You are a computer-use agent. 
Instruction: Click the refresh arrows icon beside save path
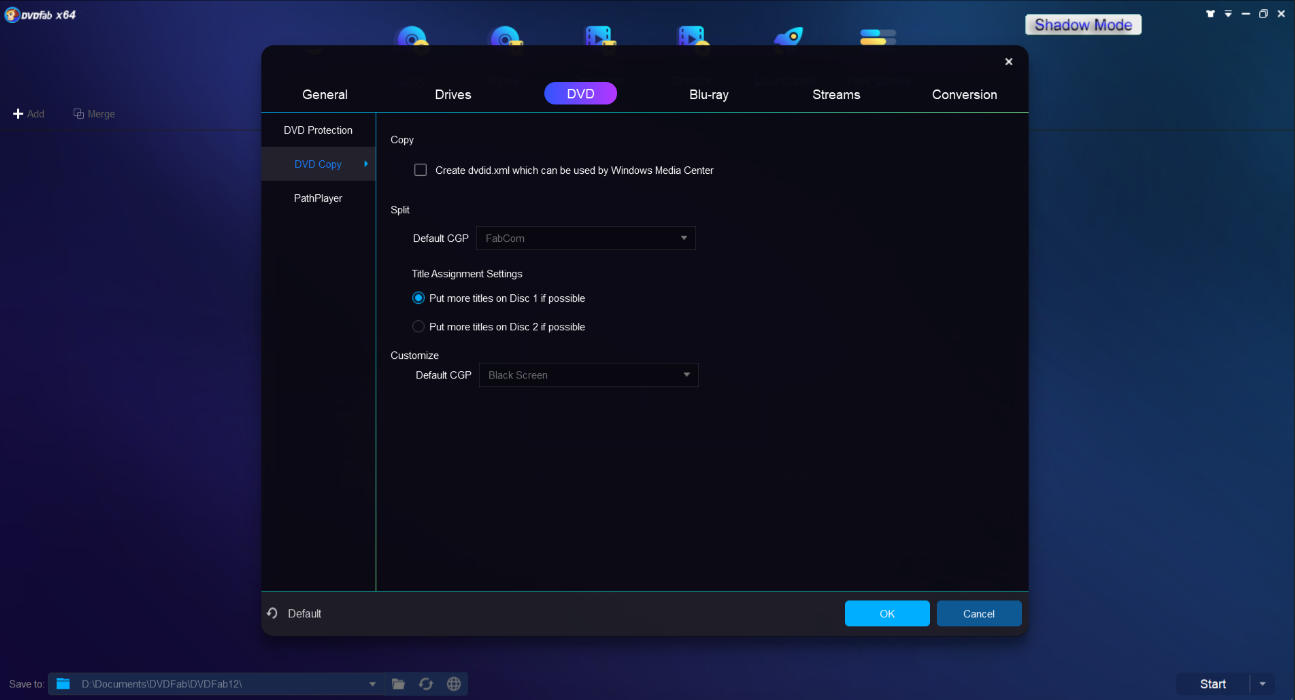coord(426,684)
